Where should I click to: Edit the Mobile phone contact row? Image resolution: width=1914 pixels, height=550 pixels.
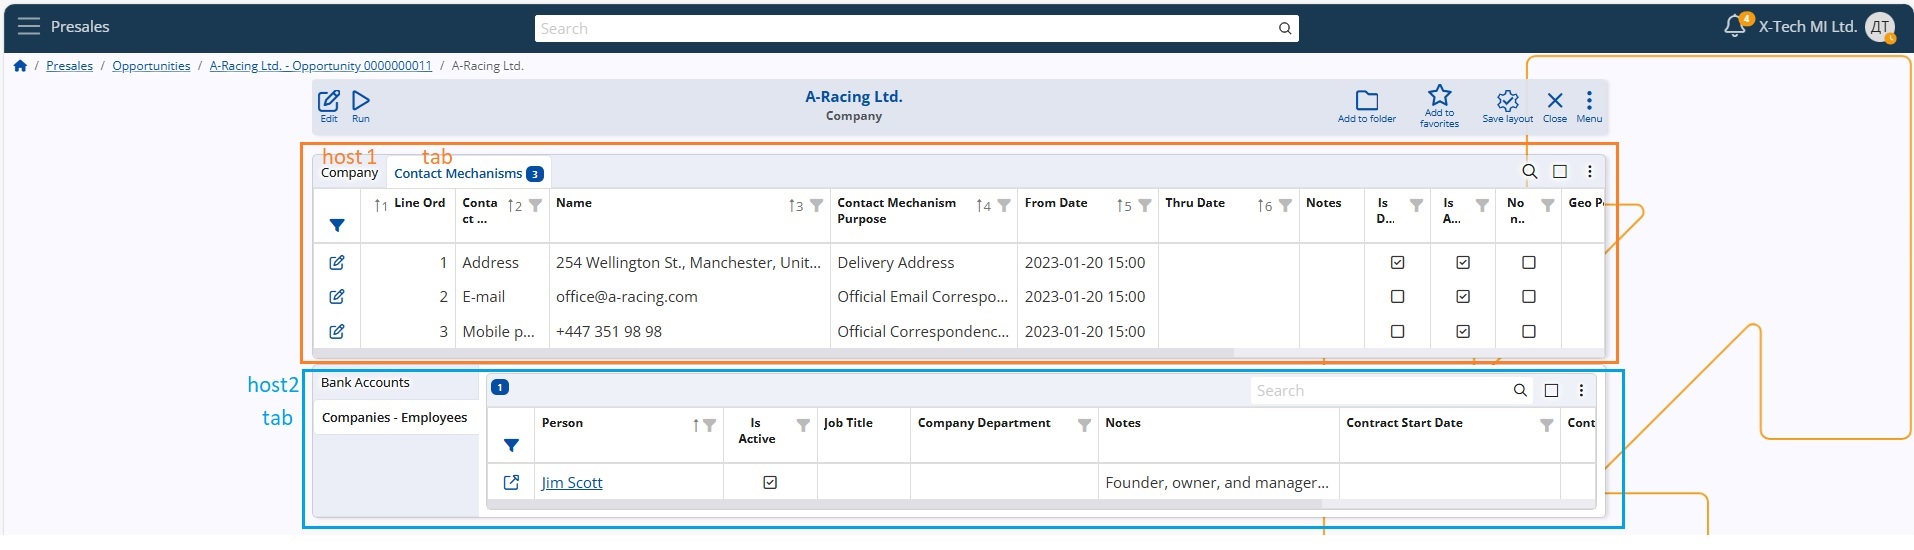click(337, 332)
